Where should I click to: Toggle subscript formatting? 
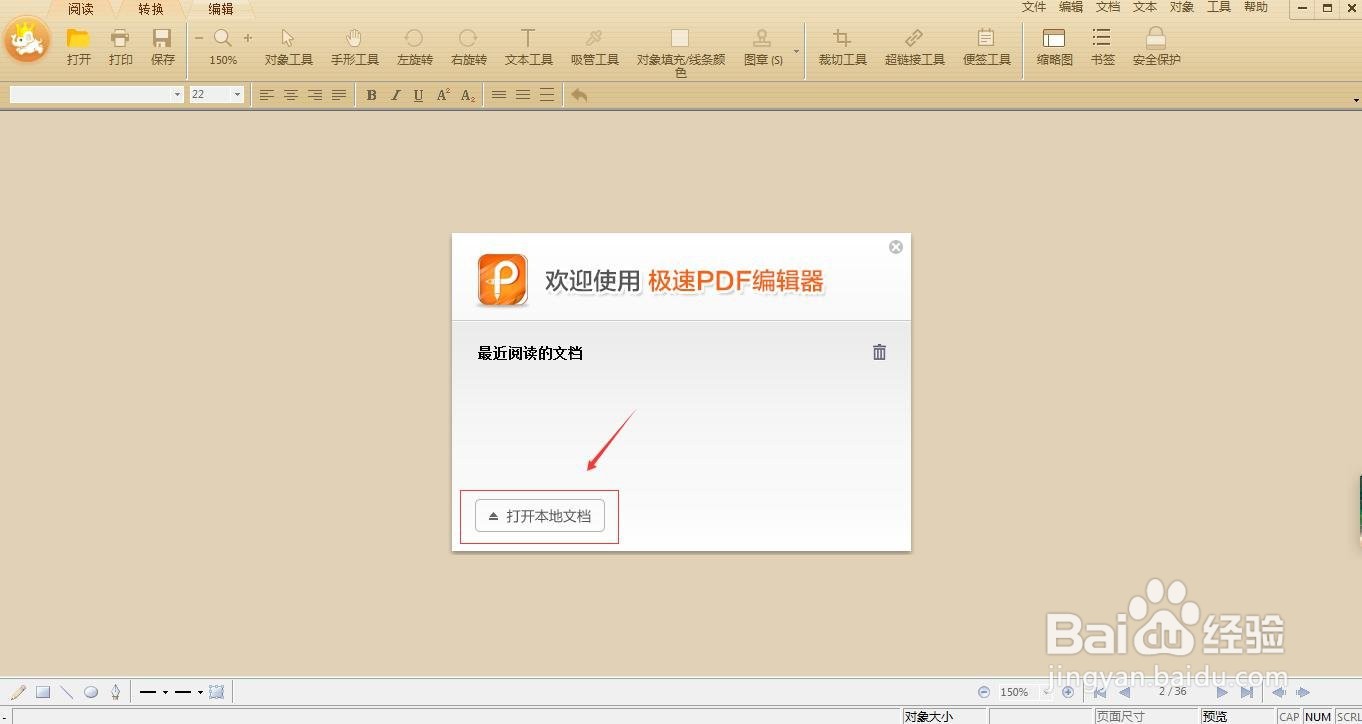click(x=467, y=95)
